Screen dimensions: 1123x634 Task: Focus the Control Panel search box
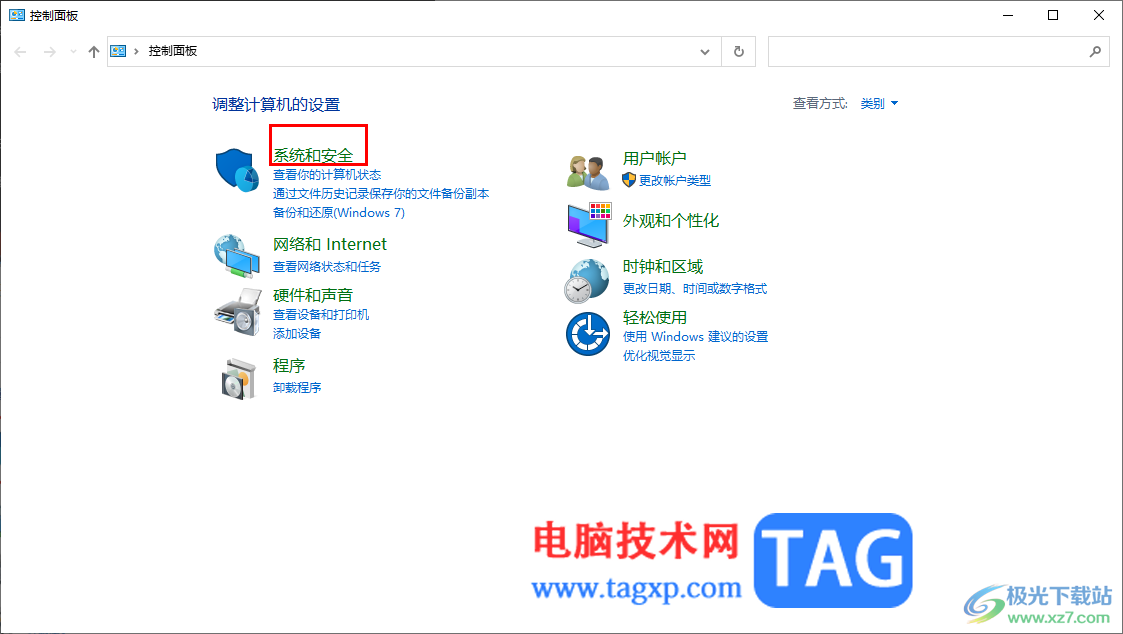coord(938,52)
